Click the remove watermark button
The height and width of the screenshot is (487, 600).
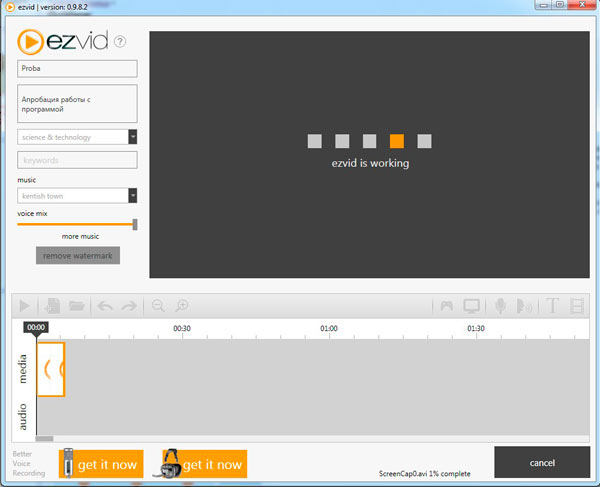78,255
